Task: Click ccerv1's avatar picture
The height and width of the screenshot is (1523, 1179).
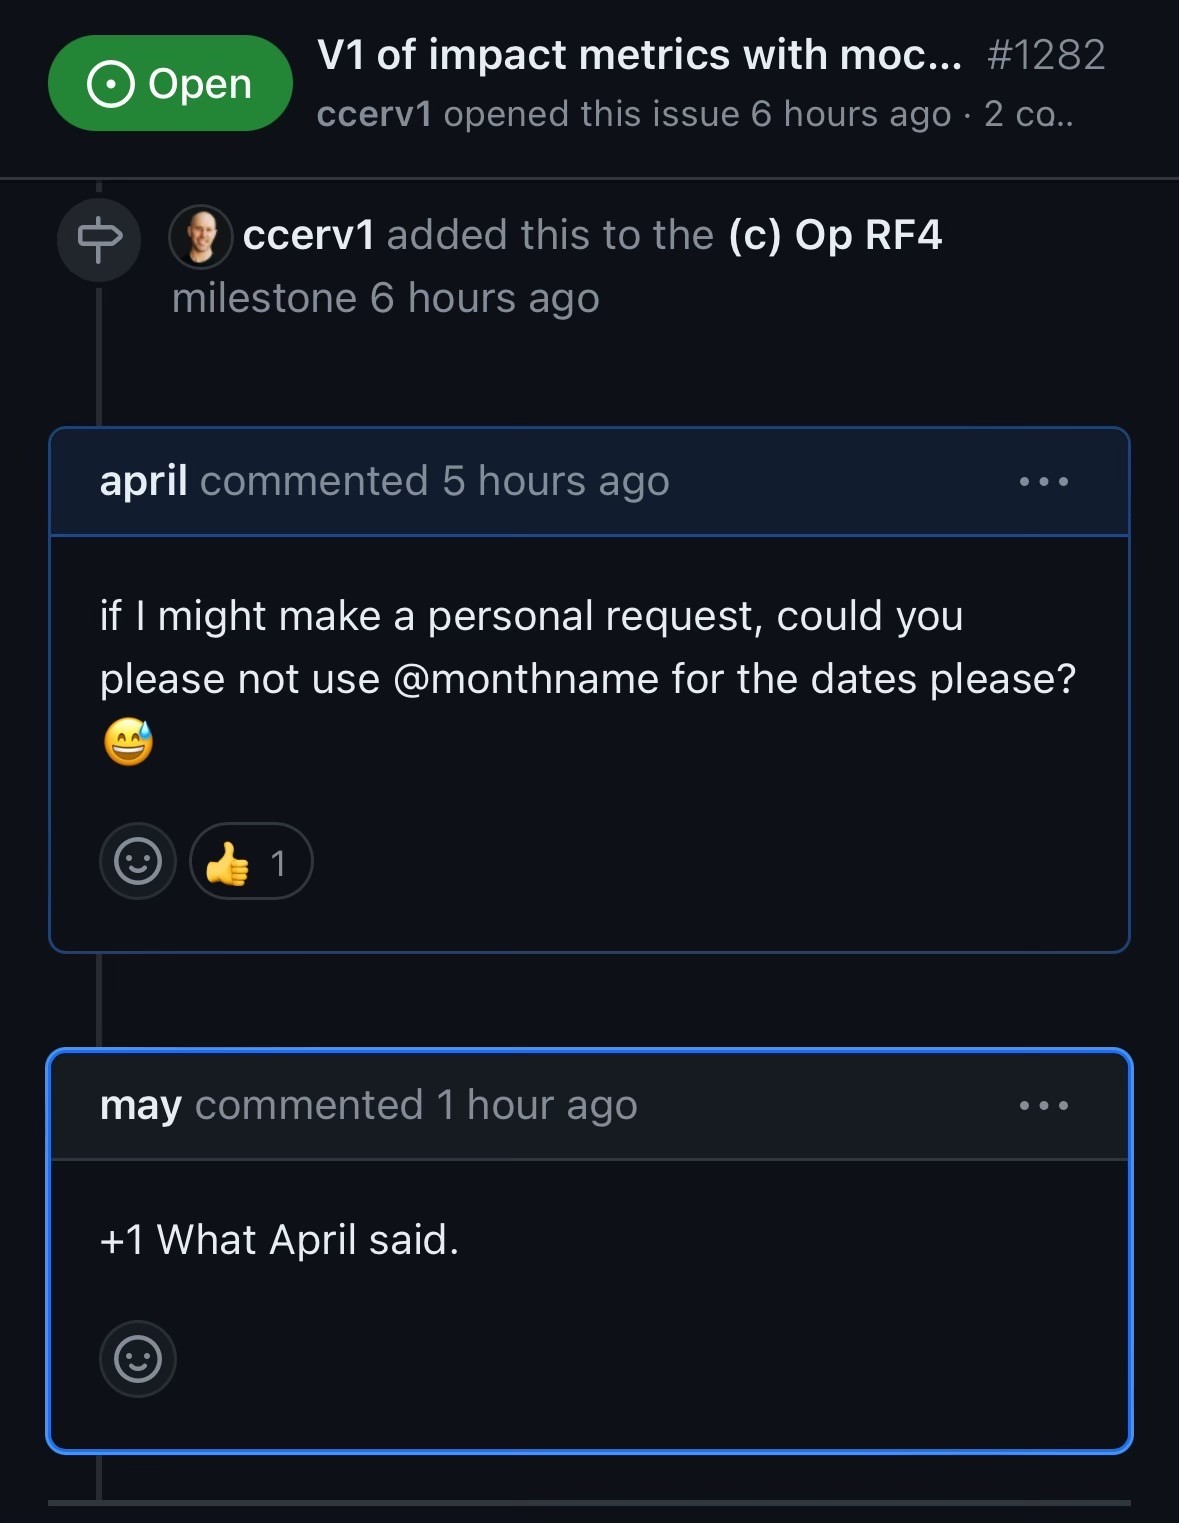Action: click(x=201, y=237)
